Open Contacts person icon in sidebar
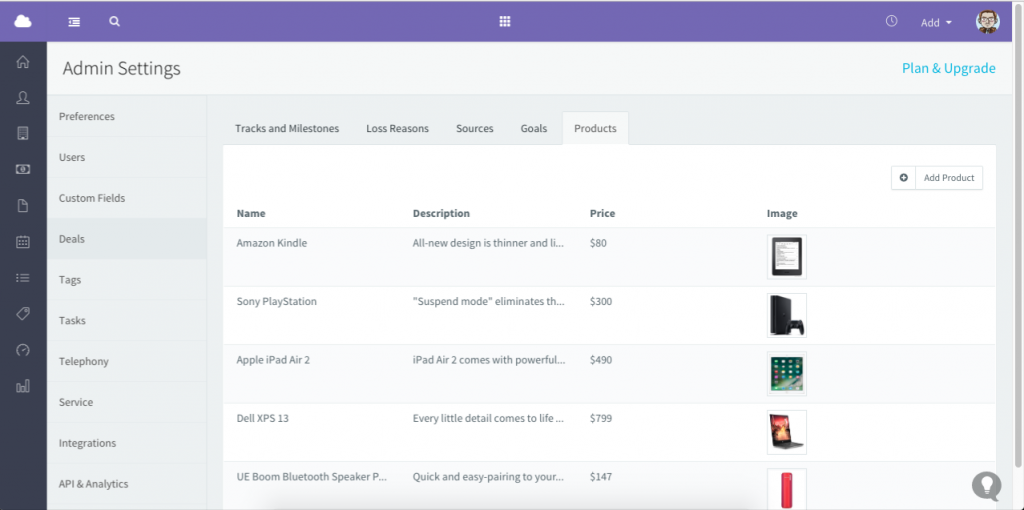Screen dimensions: 1024x510 [x=23, y=98]
